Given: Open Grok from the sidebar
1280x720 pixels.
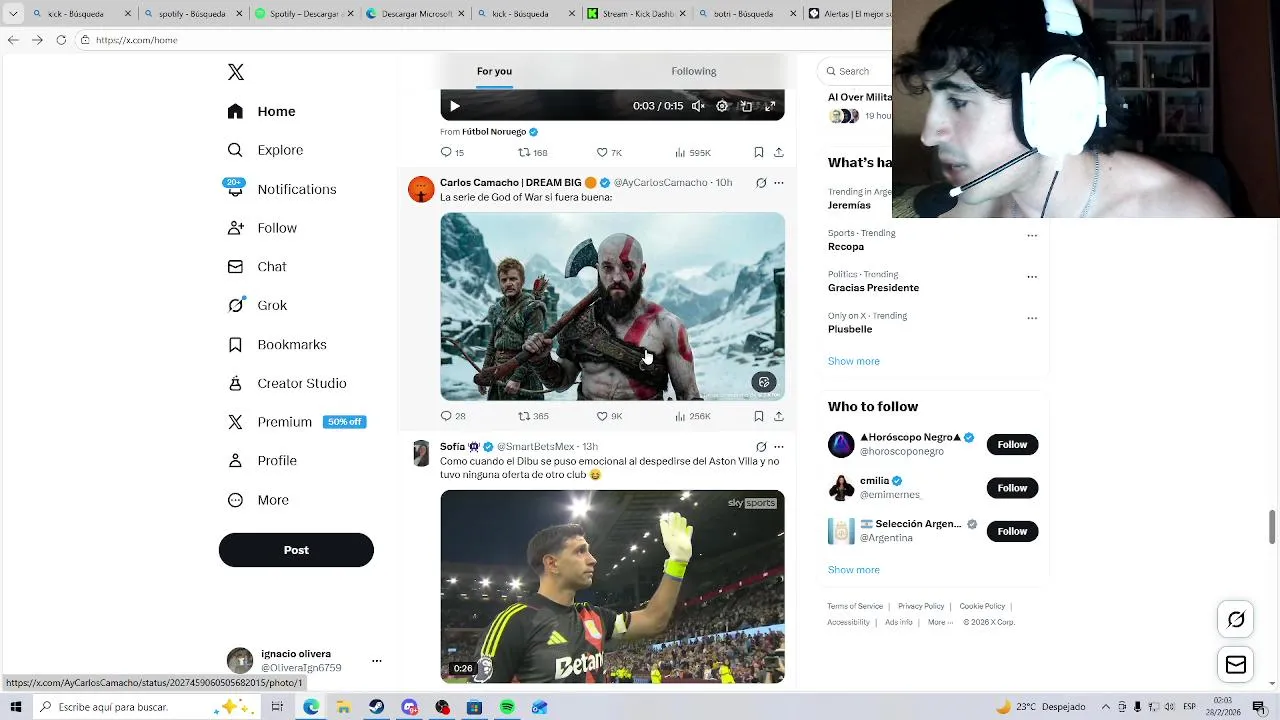Looking at the screenshot, I should pyautogui.click(x=258, y=305).
